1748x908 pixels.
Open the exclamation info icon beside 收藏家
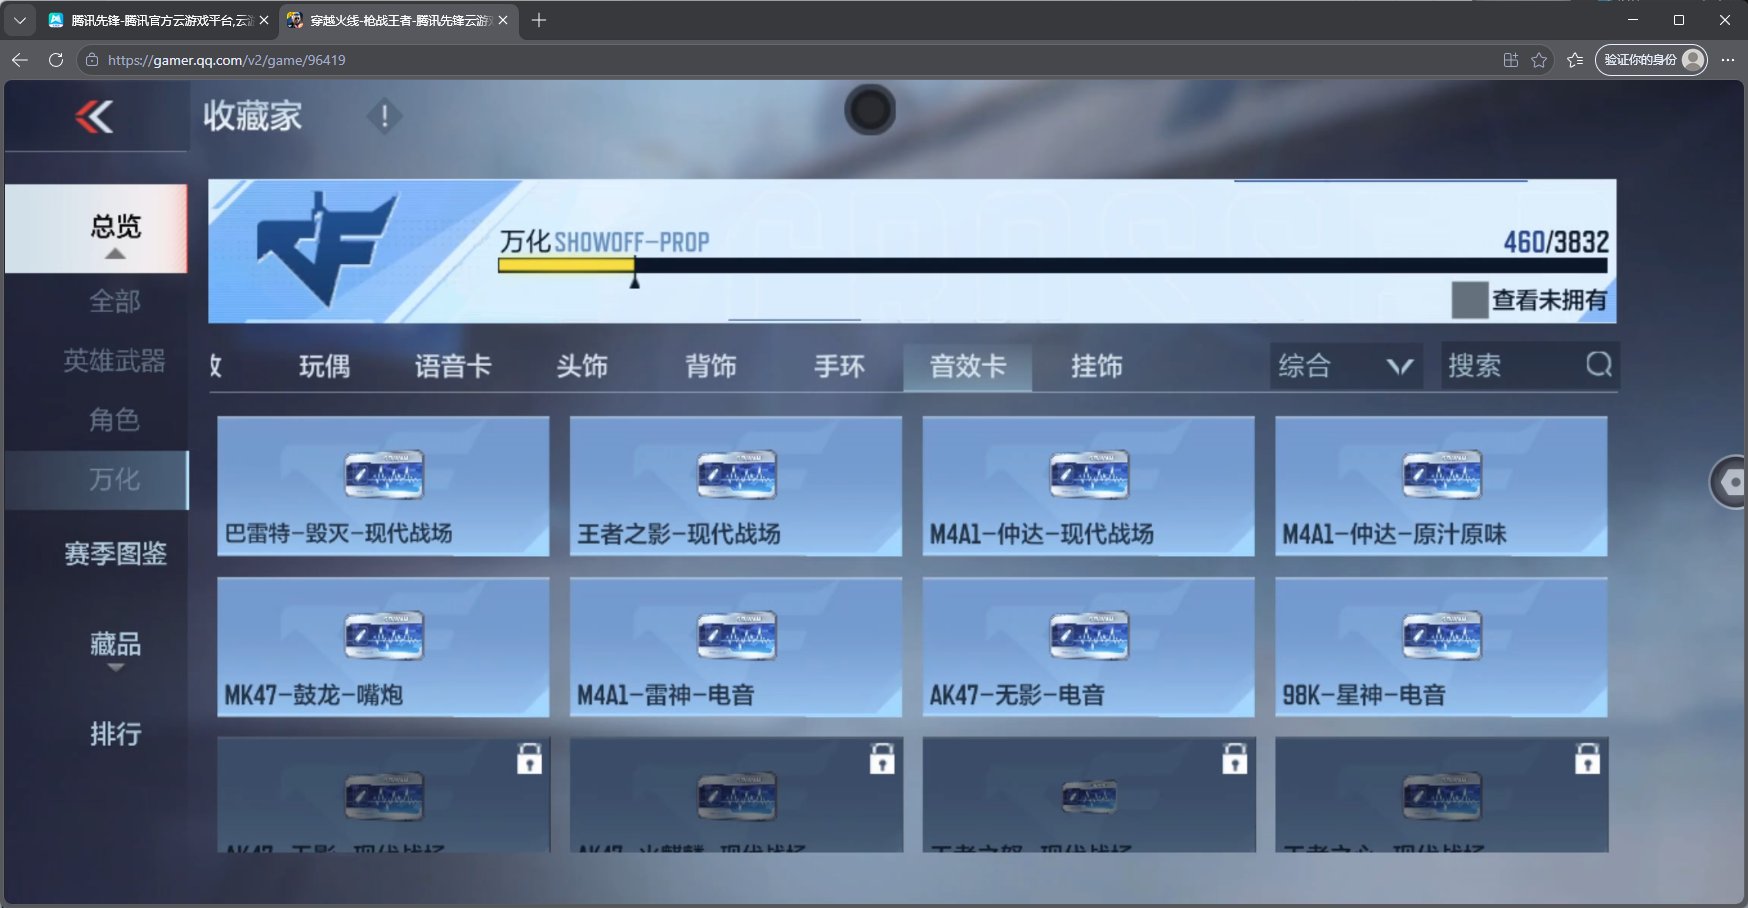tap(384, 117)
